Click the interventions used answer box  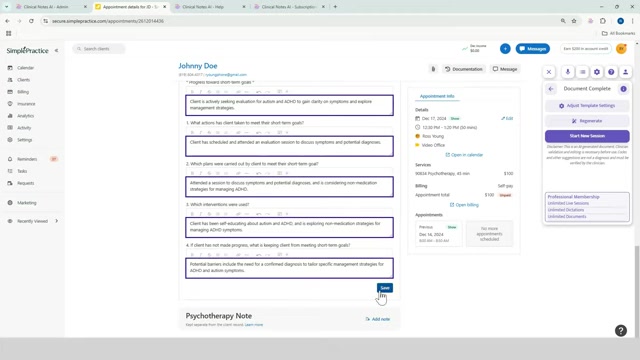click(x=289, y=227)
